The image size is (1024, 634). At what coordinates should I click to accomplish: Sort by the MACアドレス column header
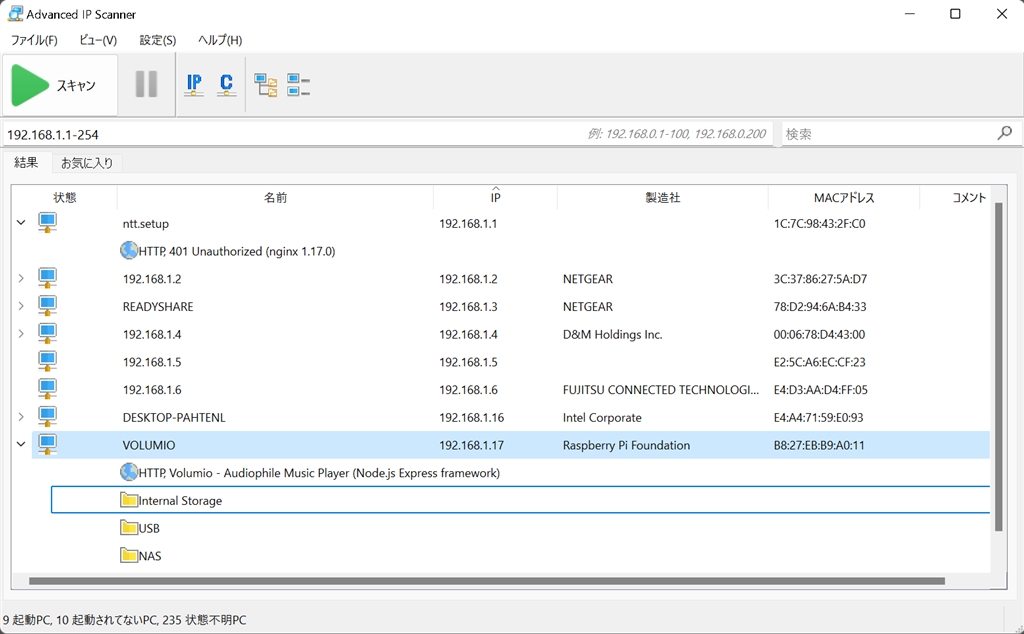tap(843, 198)
